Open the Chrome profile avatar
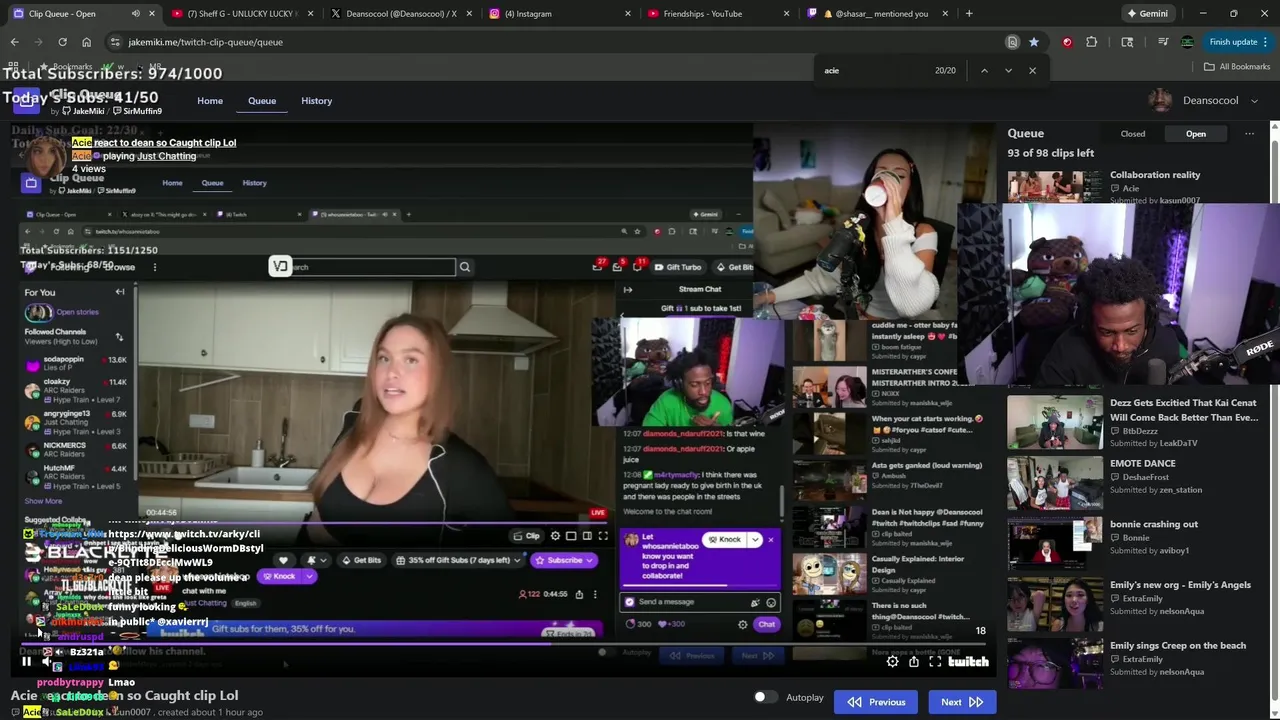 [x=1187, y=42]
